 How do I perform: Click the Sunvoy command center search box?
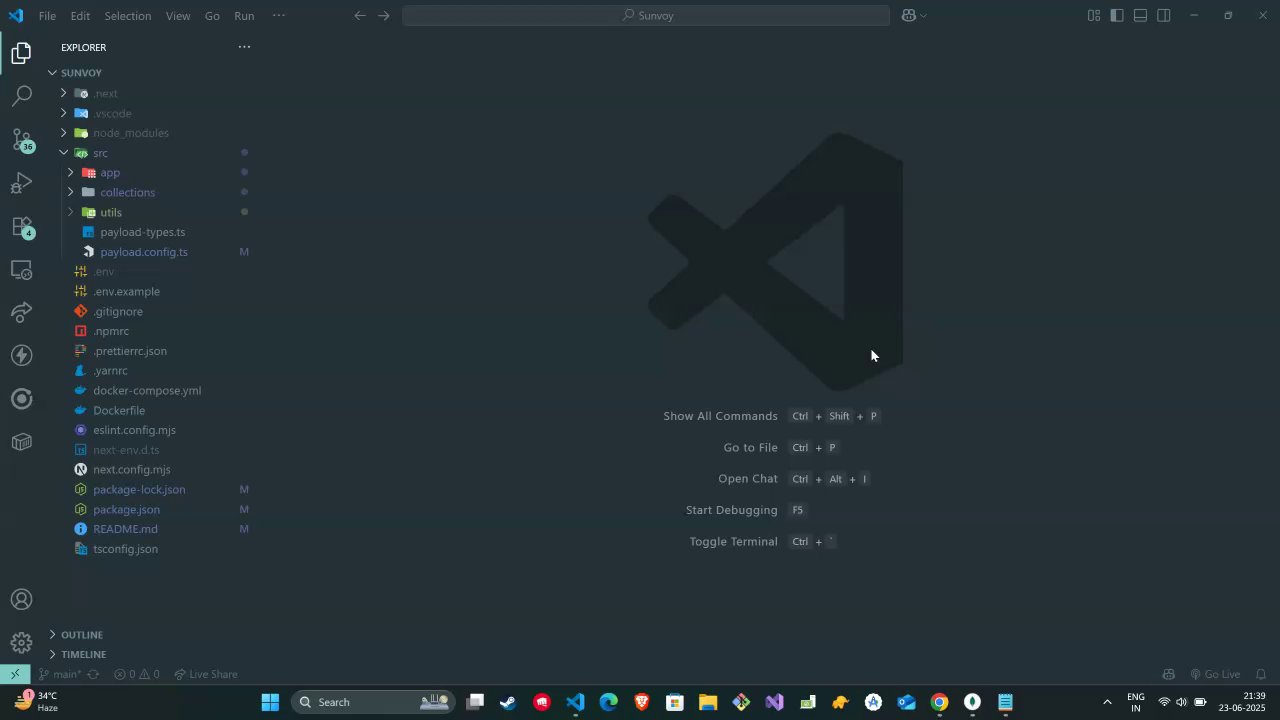point(646,15)
